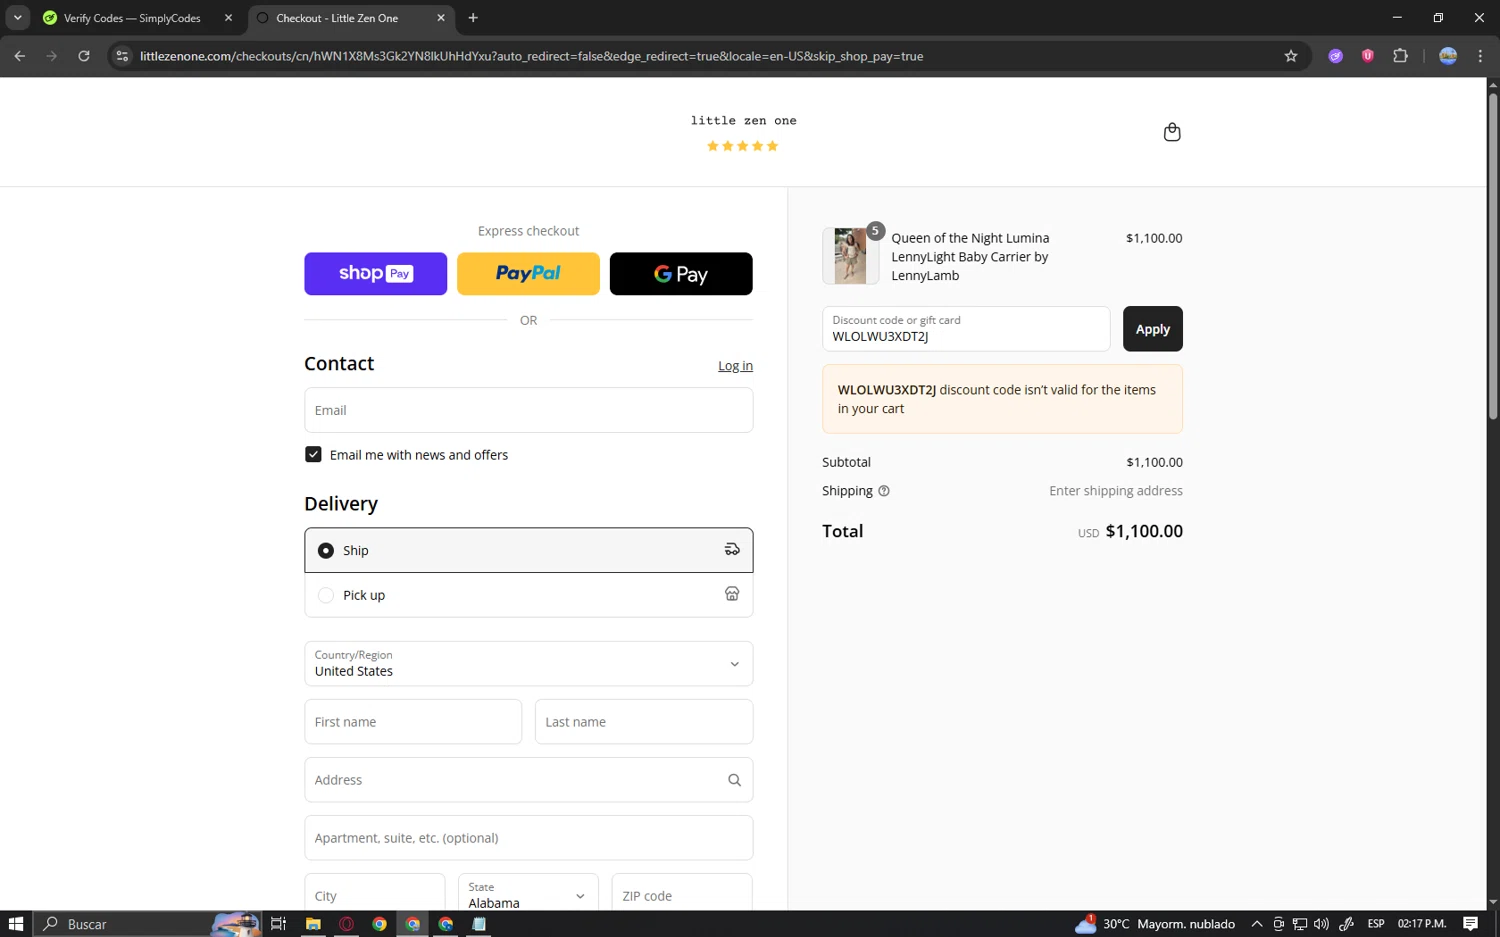Click the Log in link
This screenshot has height=937, width=1500.
point(735,366)
